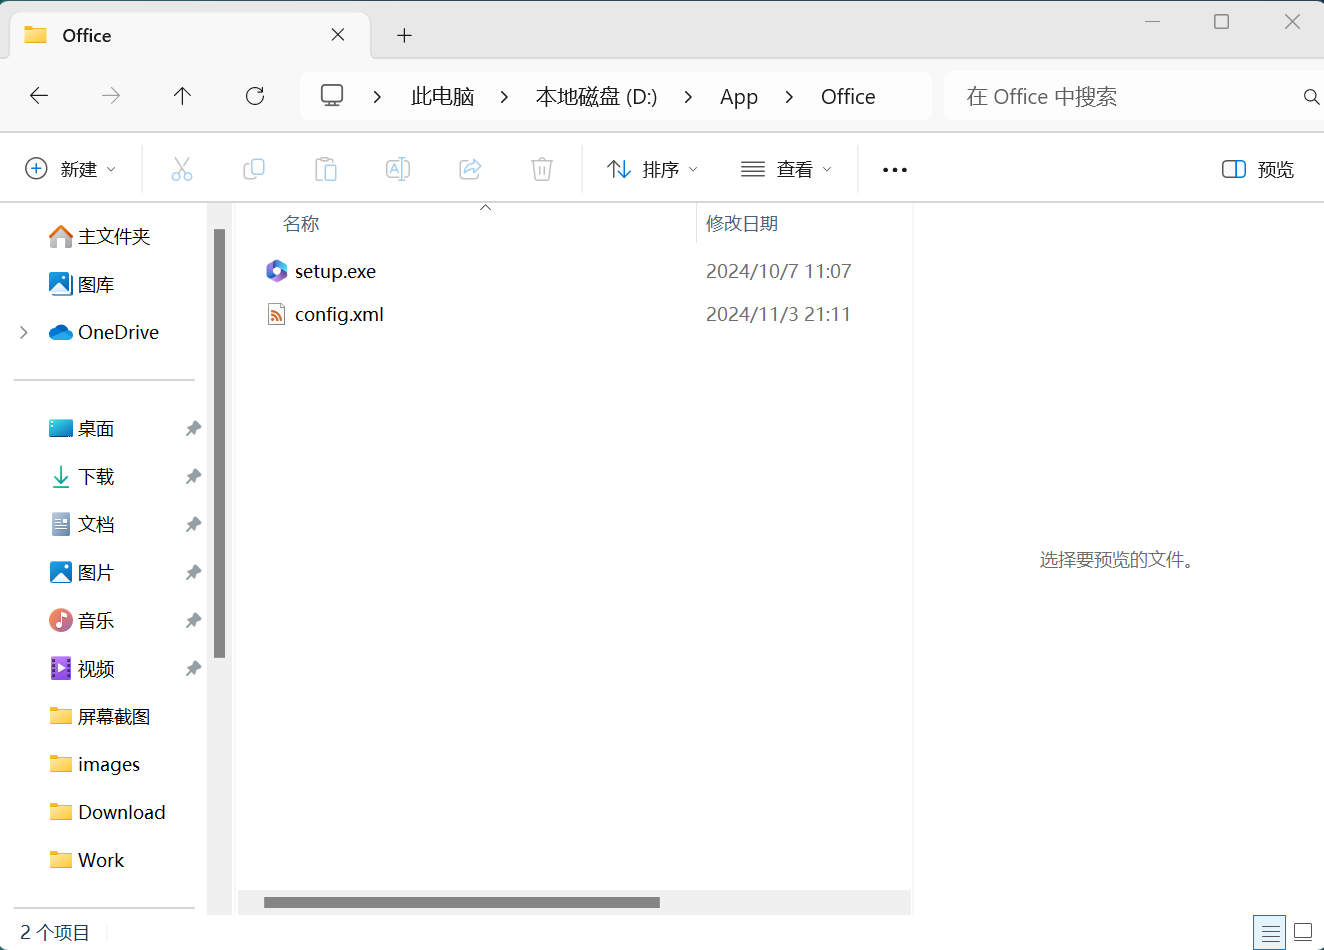Switch to details view icon in status bar
The image size is (1324, 950).
pos(1270,933)
